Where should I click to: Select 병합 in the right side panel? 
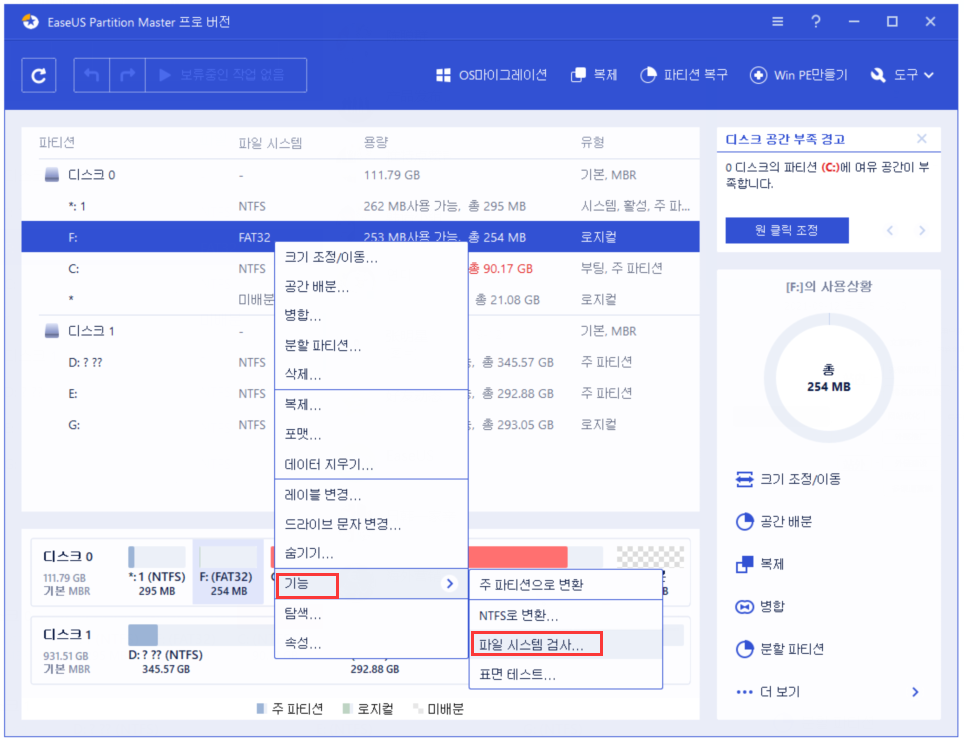[759, 606]
